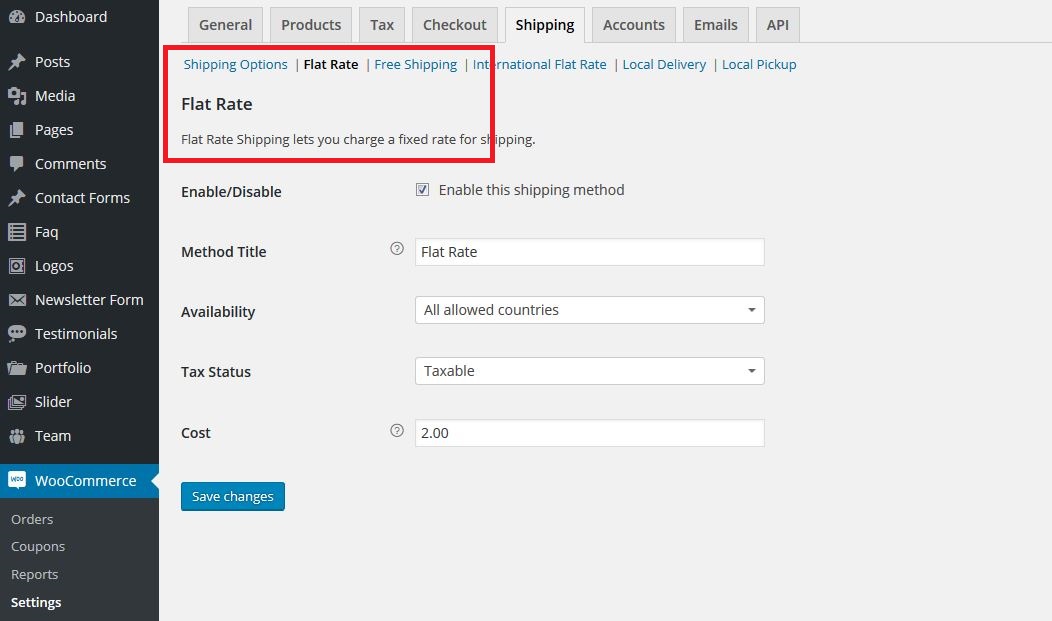
Task: Open the Tax settings tab
Action: coord(382,25)
